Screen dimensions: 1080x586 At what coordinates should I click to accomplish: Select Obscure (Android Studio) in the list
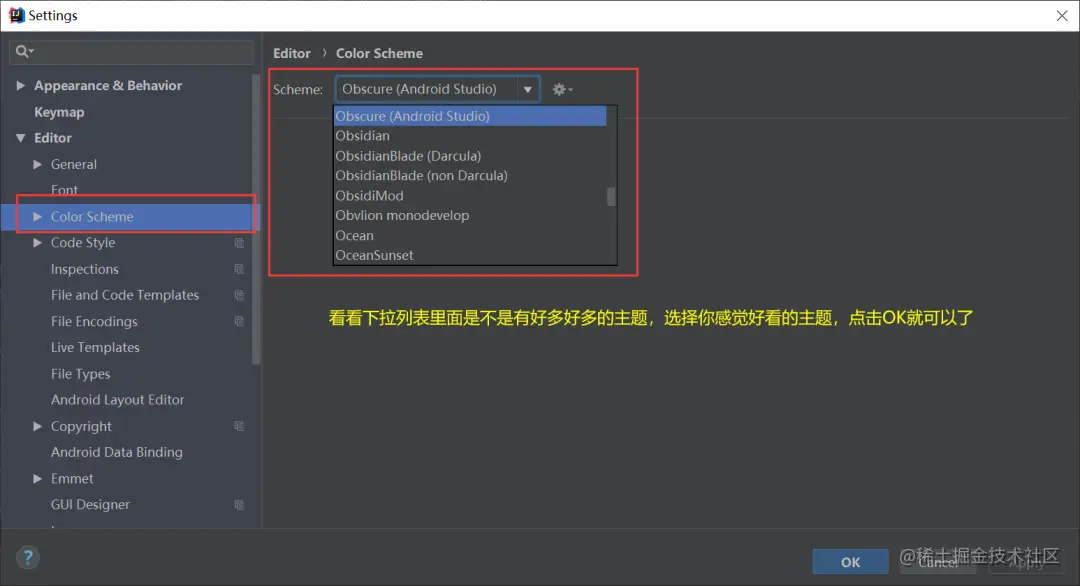coord(470,116)
